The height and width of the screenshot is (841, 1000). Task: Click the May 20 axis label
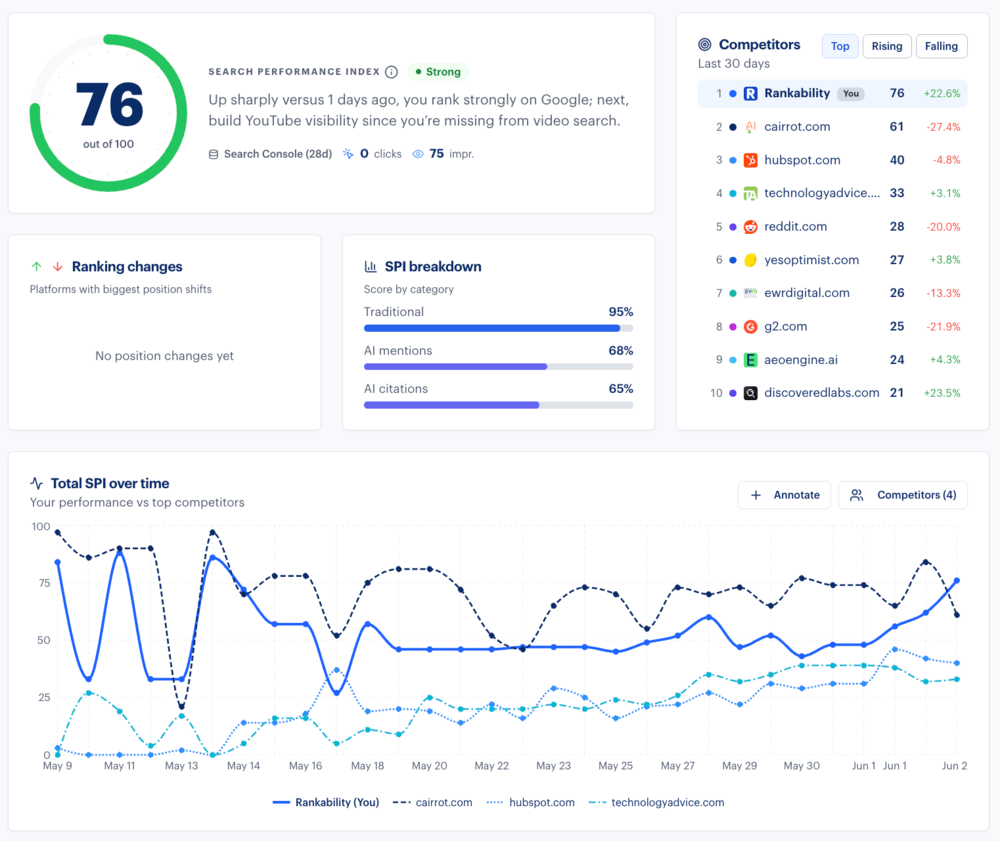pyautogui.click(x=429, y=766)
